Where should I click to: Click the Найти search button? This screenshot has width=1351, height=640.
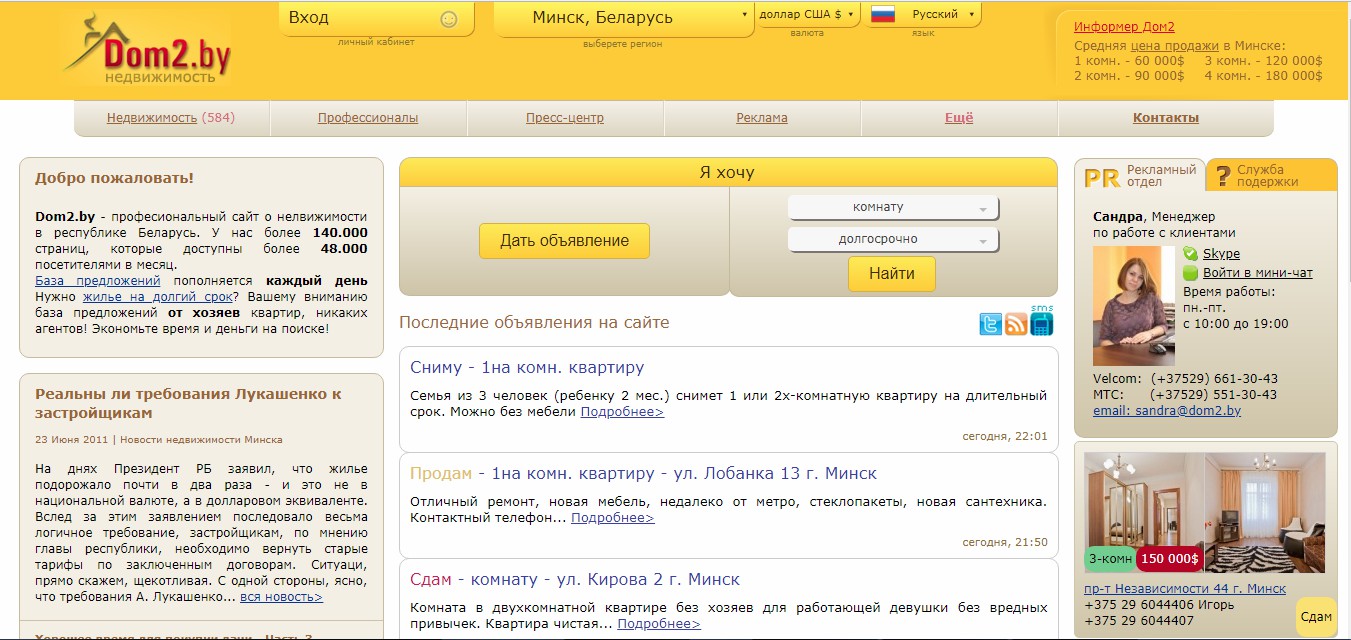click(892, 273)
